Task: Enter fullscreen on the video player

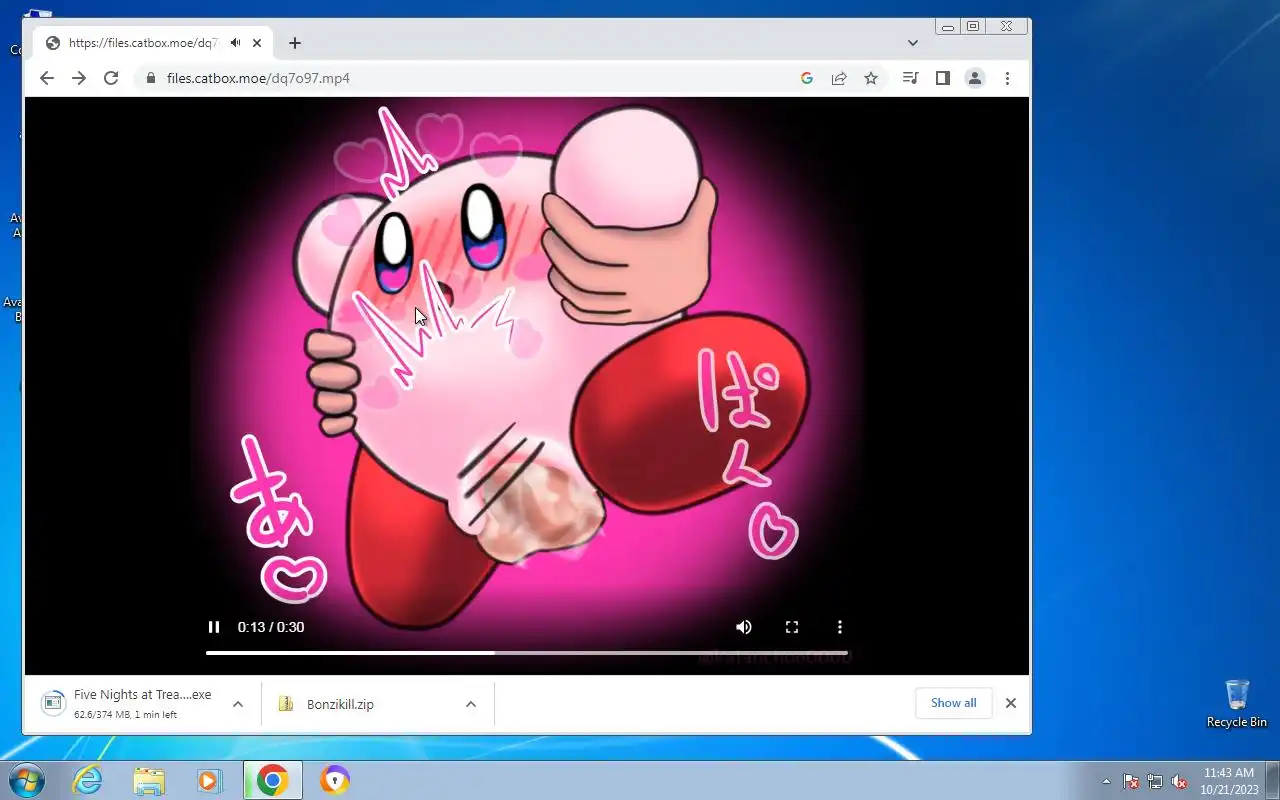Action: click(792, 627)
